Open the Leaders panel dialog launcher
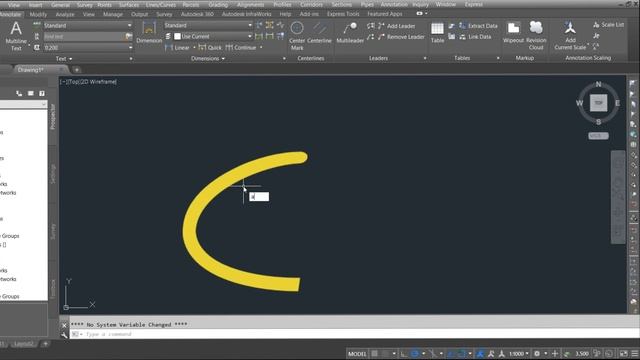Image resolution: width=640 pixels, height=360 pixels. click(x=425, y=58)
